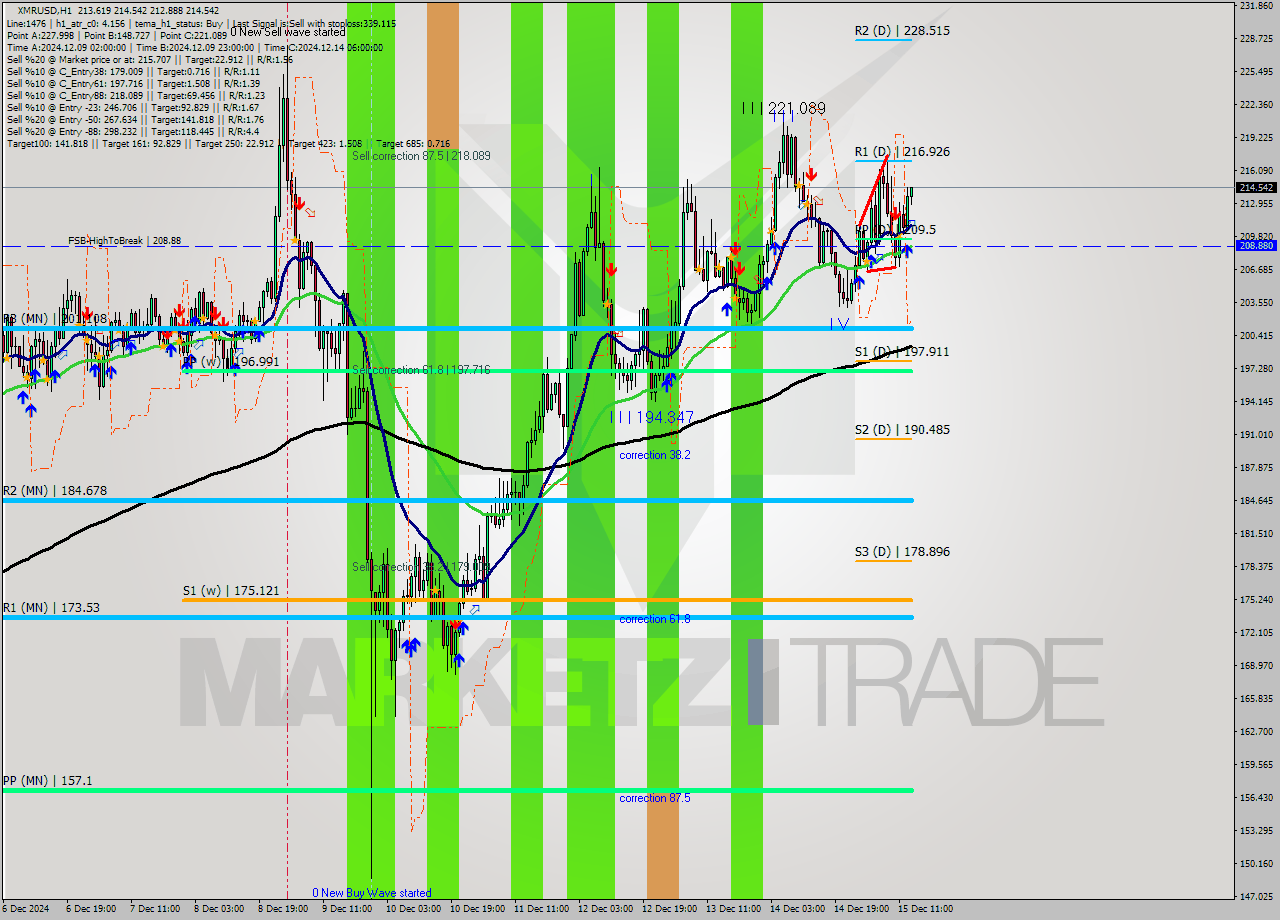
Task: Select the R1 (MN) | 173.53 level label
Action: (x=51, y=608)
